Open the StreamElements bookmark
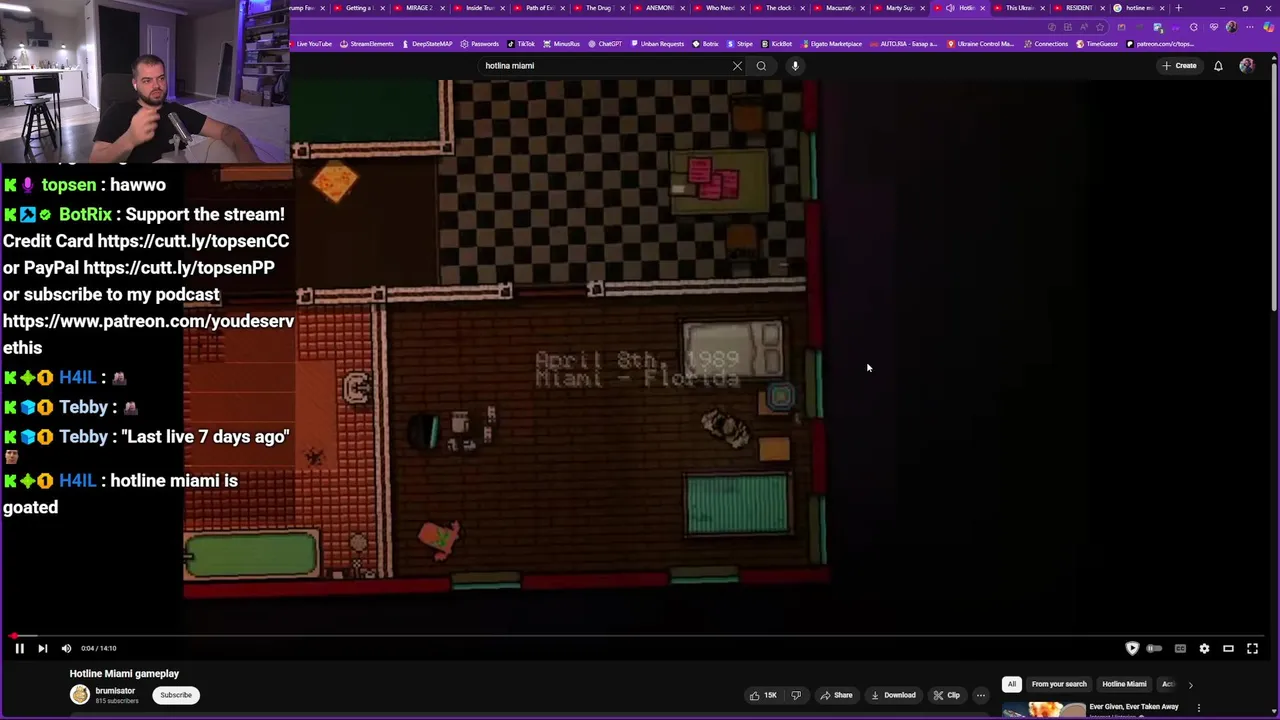Viewport: 1280px width, 720px height. [x=367, y=44]
